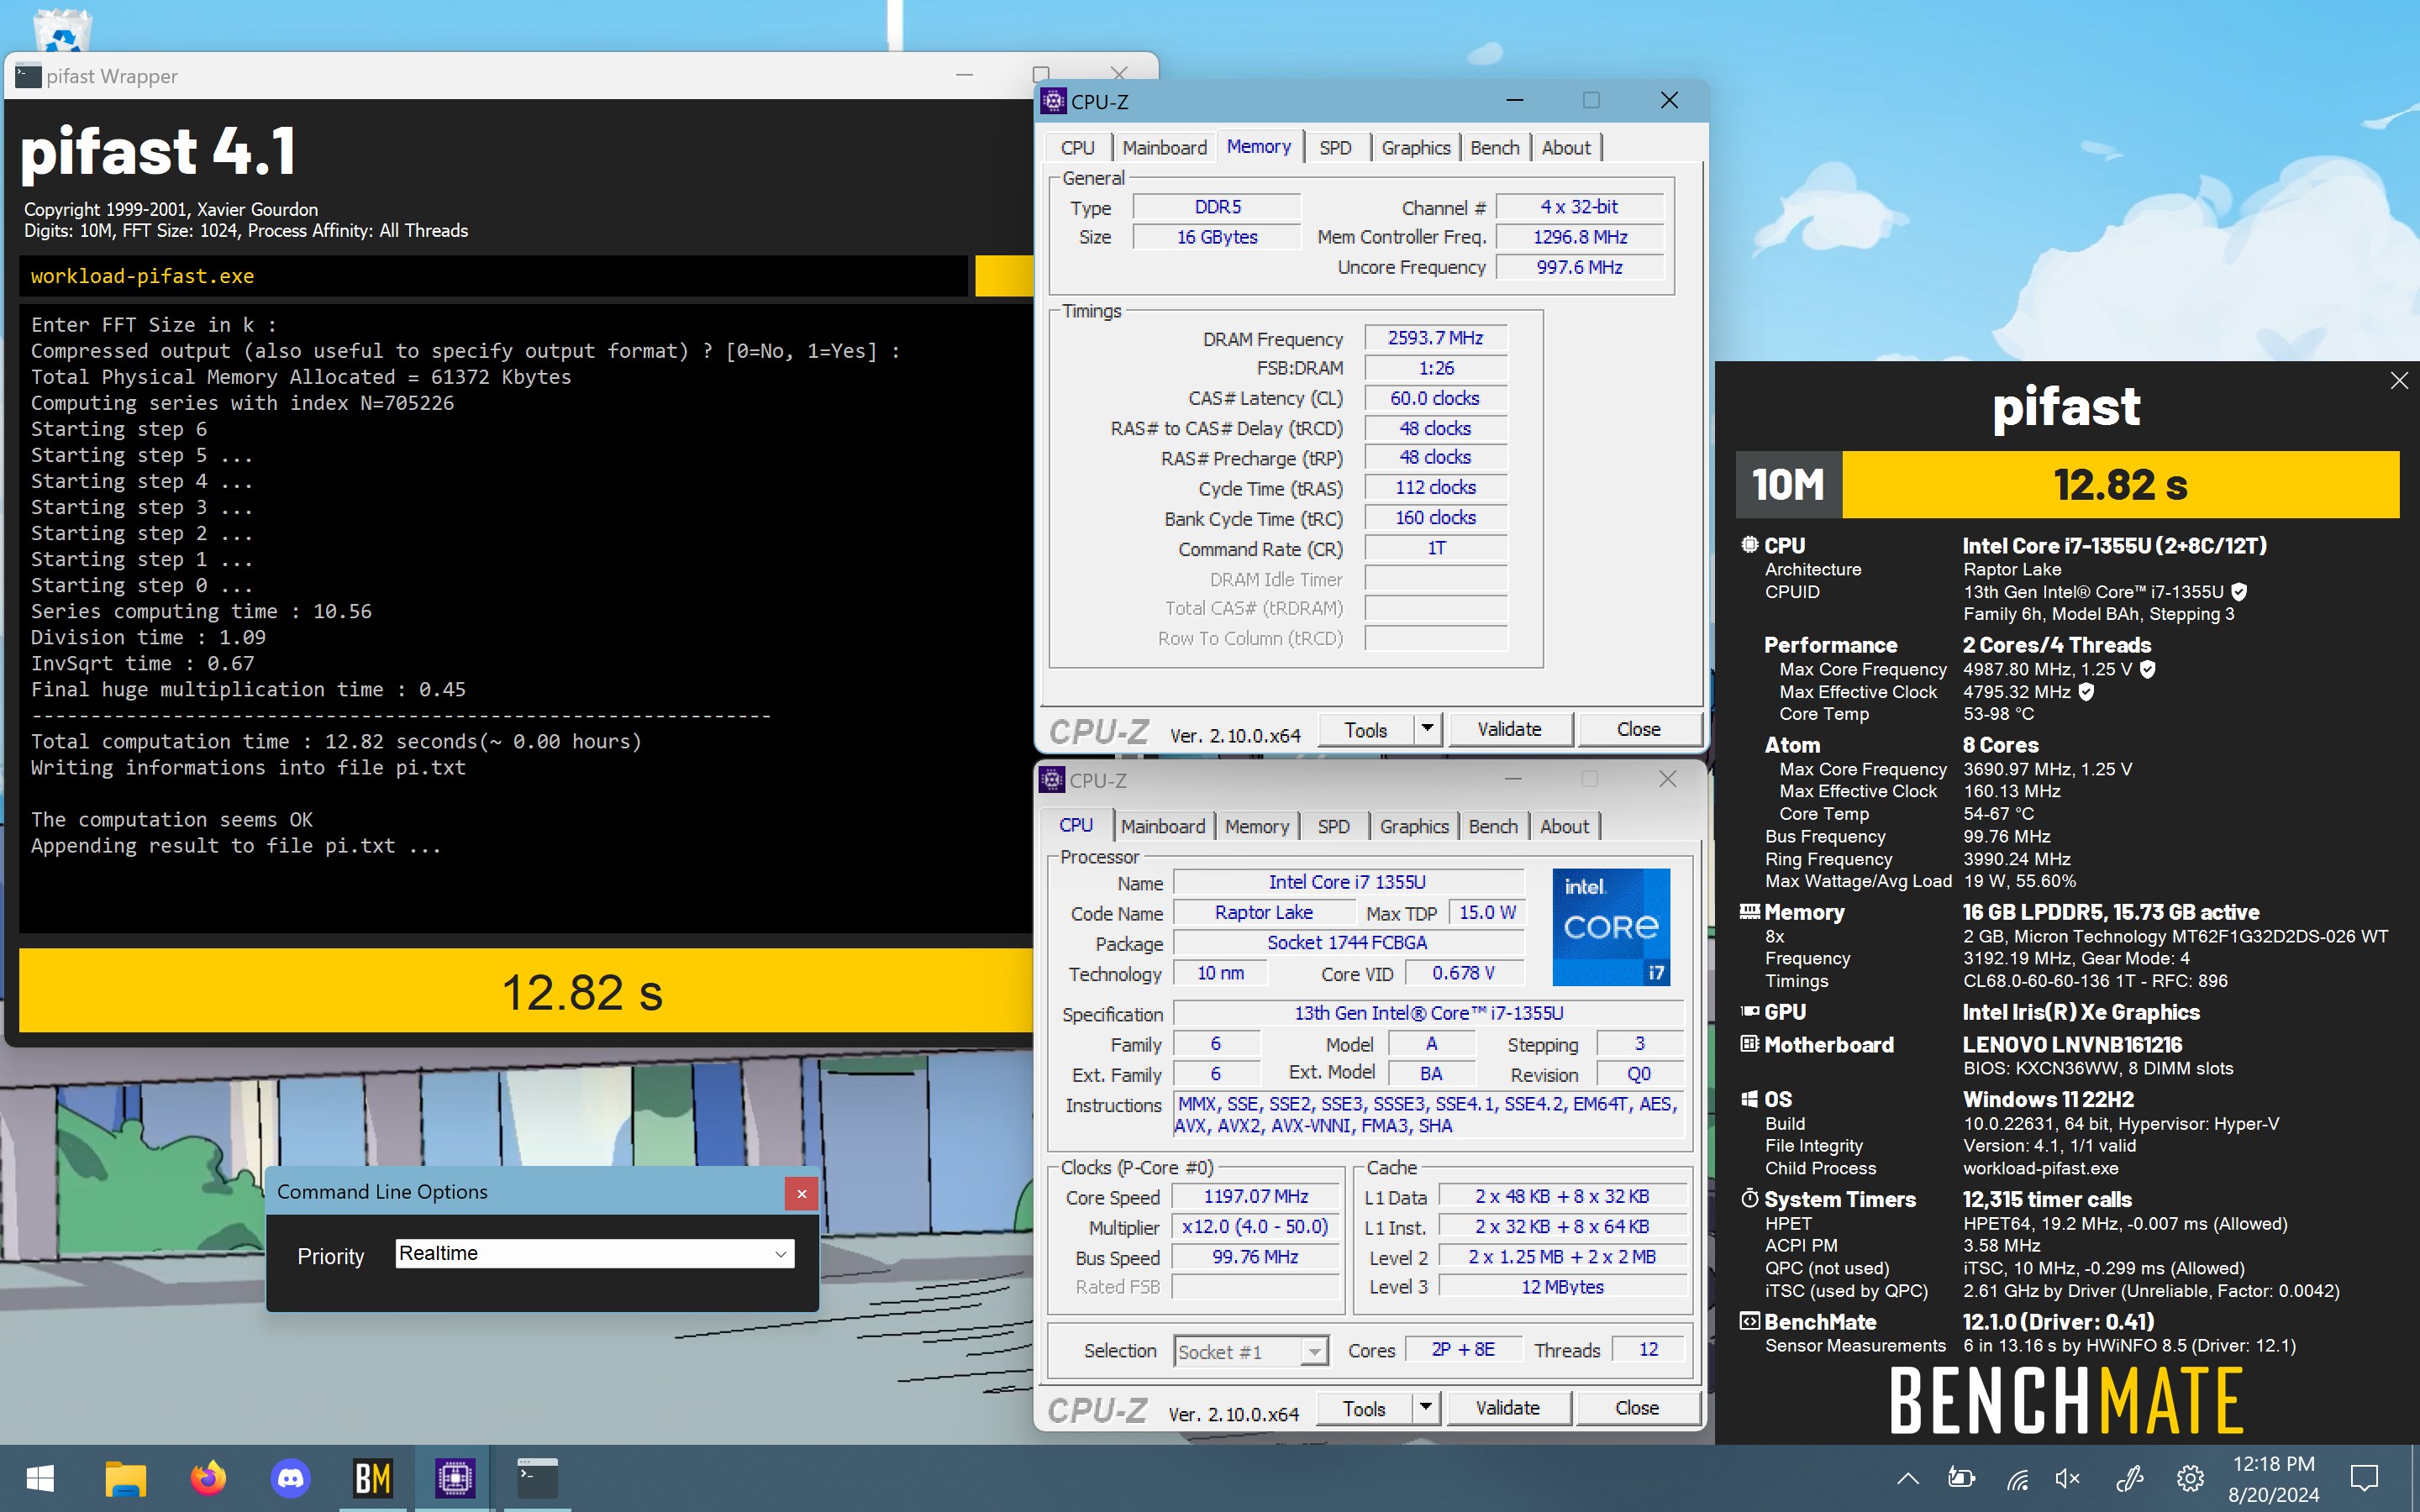The width and height of the screenshot is (2420, 1512).
Task: Click 'Intel Iris(R) Xe Graphics' text
Action: [2081, 1012]
